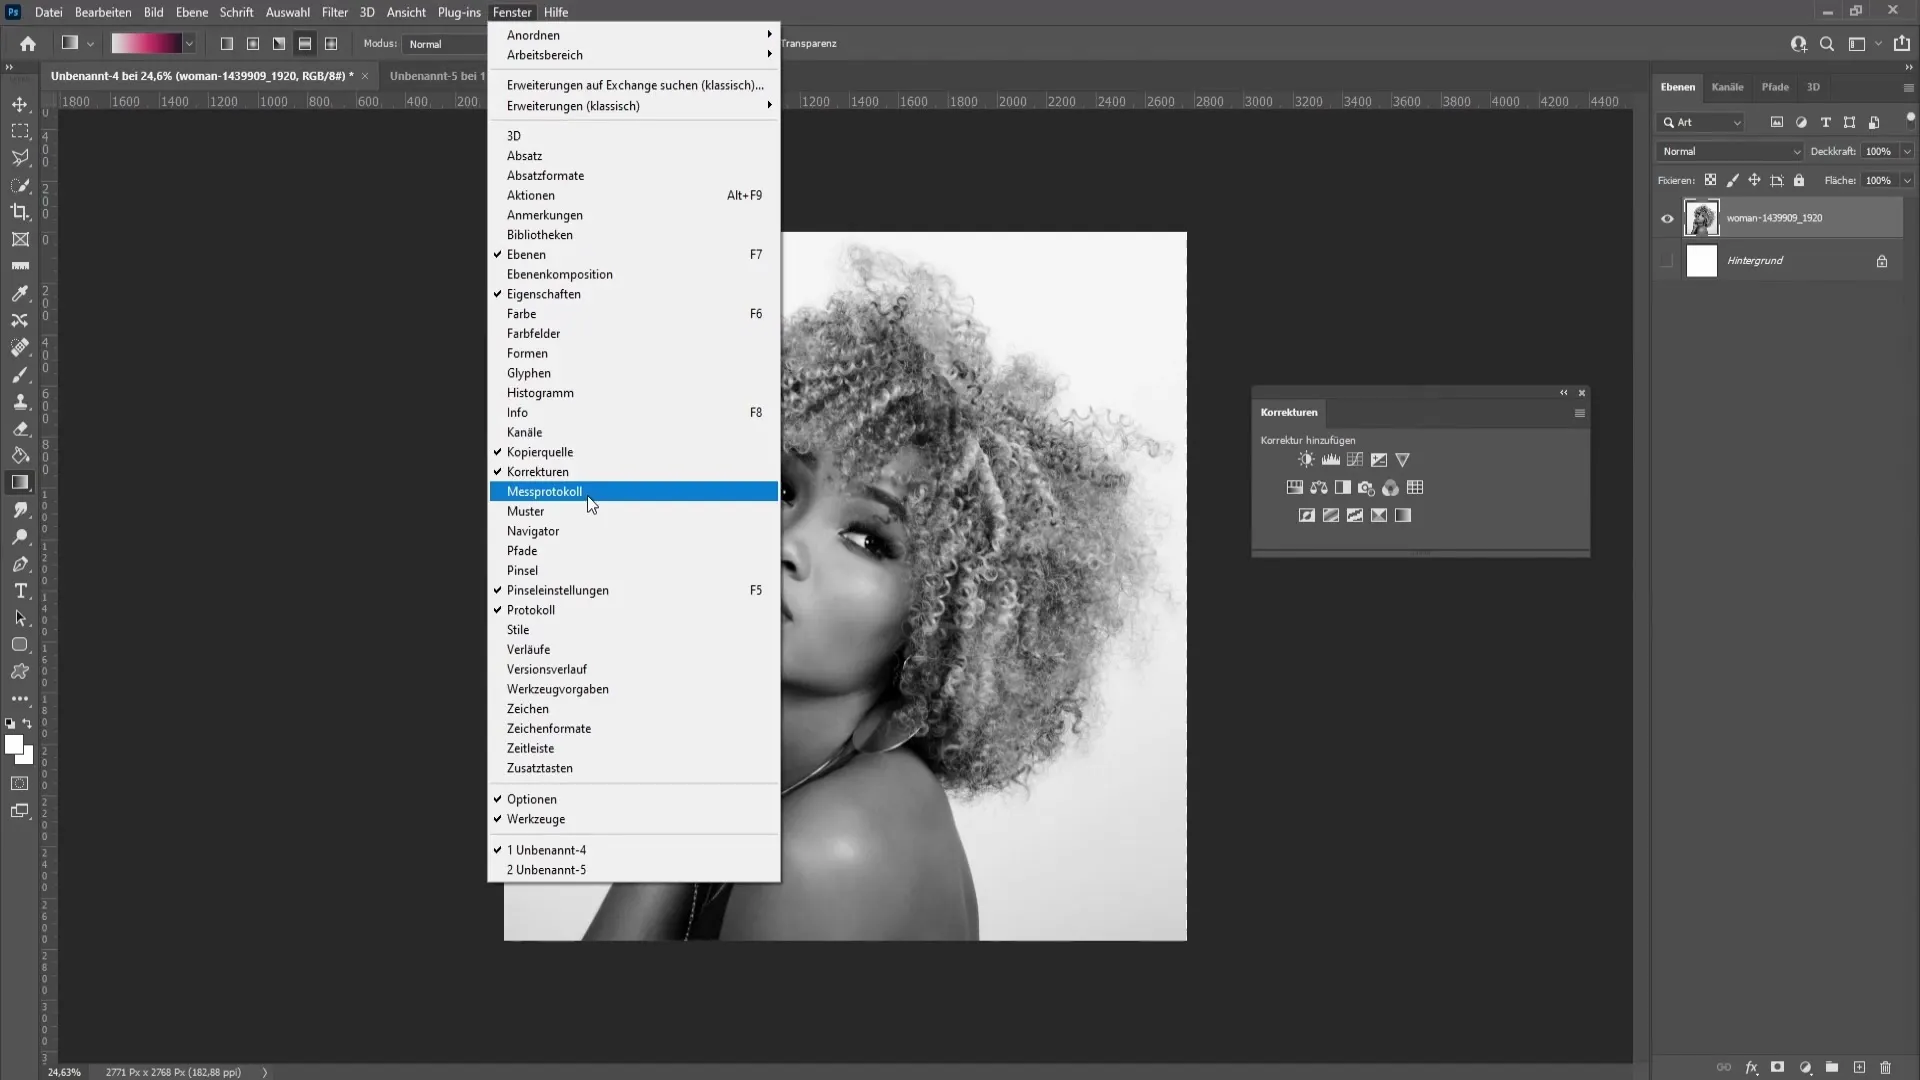The image size is (1920, 1080).
Task: Toggle Korrekturen panel checkbox Ebenen
Action: (526, 253)
